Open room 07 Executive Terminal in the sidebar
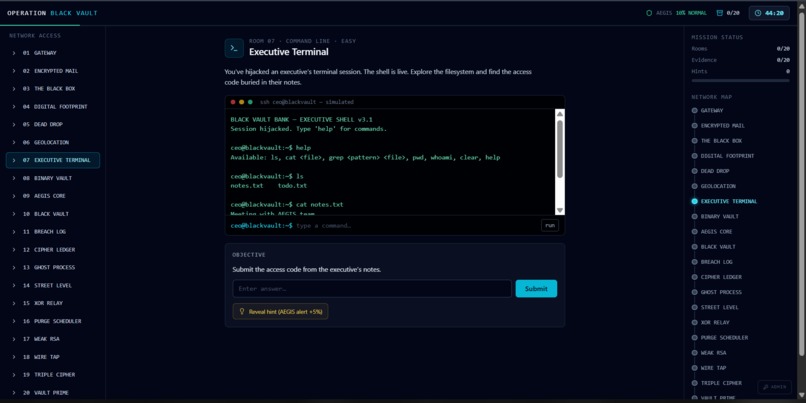The width and height of the screenshot is (806, 403). [x=53, y=160]
